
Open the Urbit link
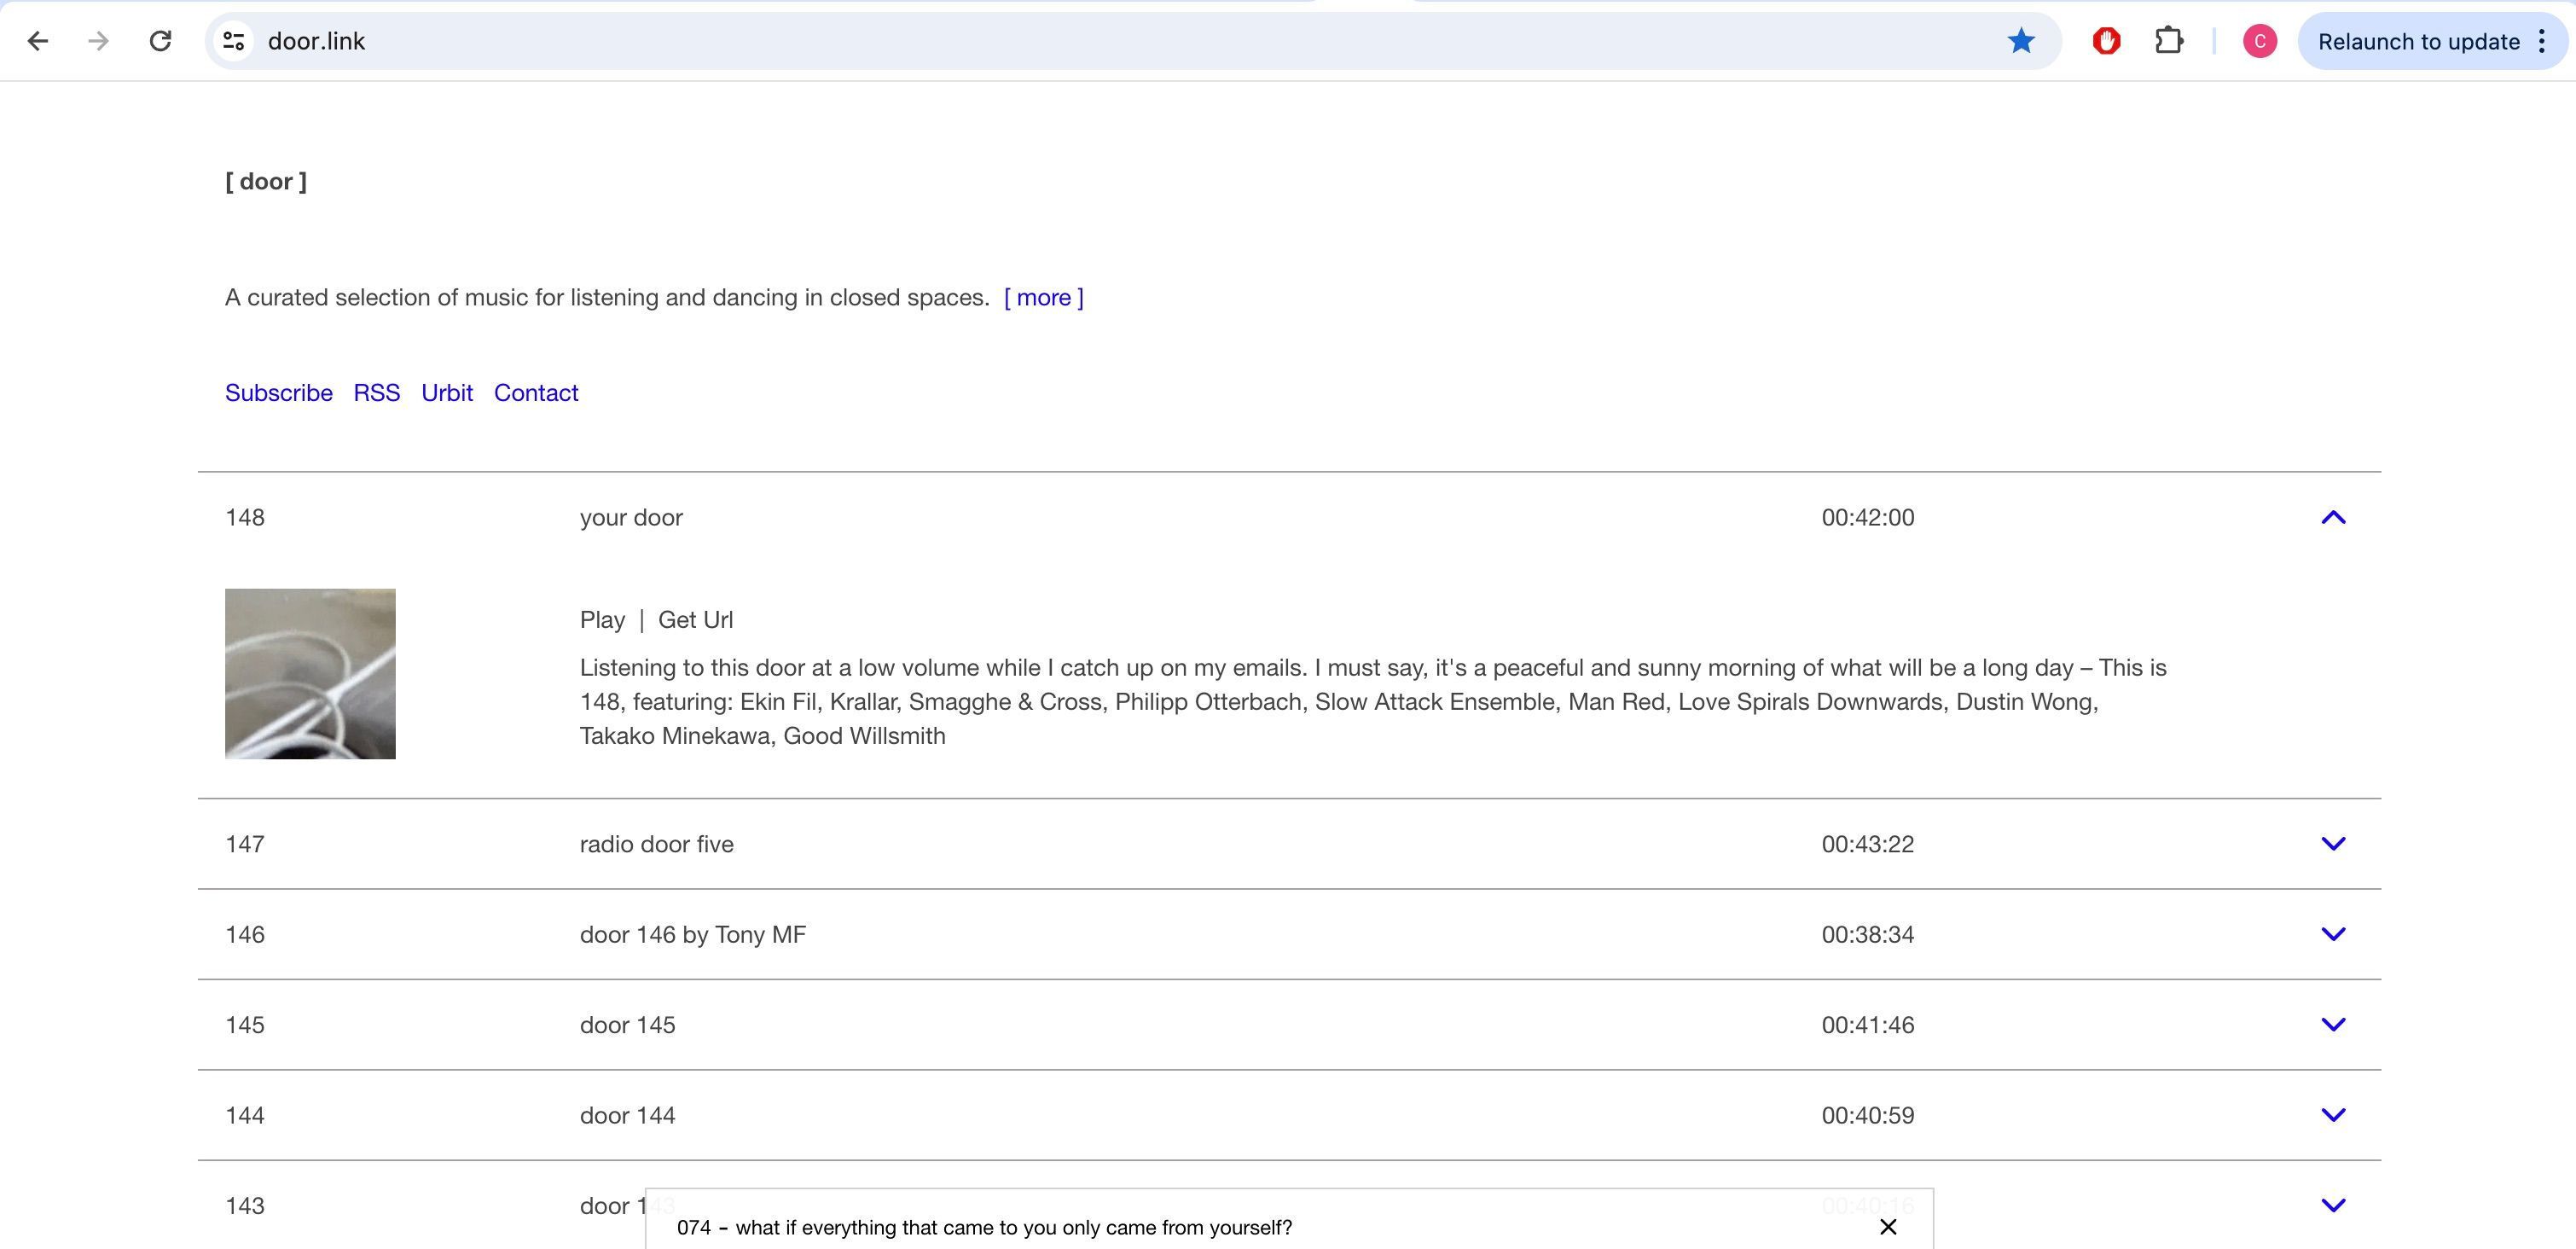tap(447, 393)
